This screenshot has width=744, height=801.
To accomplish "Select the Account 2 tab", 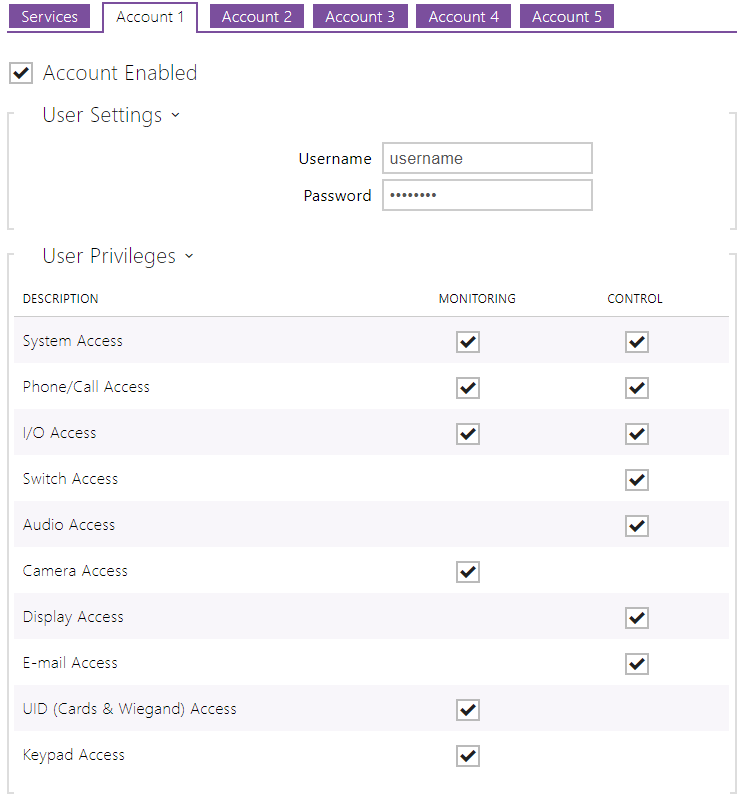I will pos(256,17).
